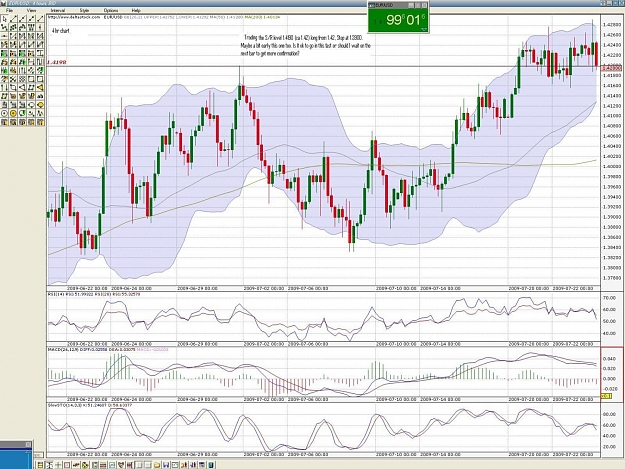Image resolution: width=625 pixels, height=469 pixels.
Task: Expand the arrow in the EURUSD quote widget
Action: [x=424, y=29]
